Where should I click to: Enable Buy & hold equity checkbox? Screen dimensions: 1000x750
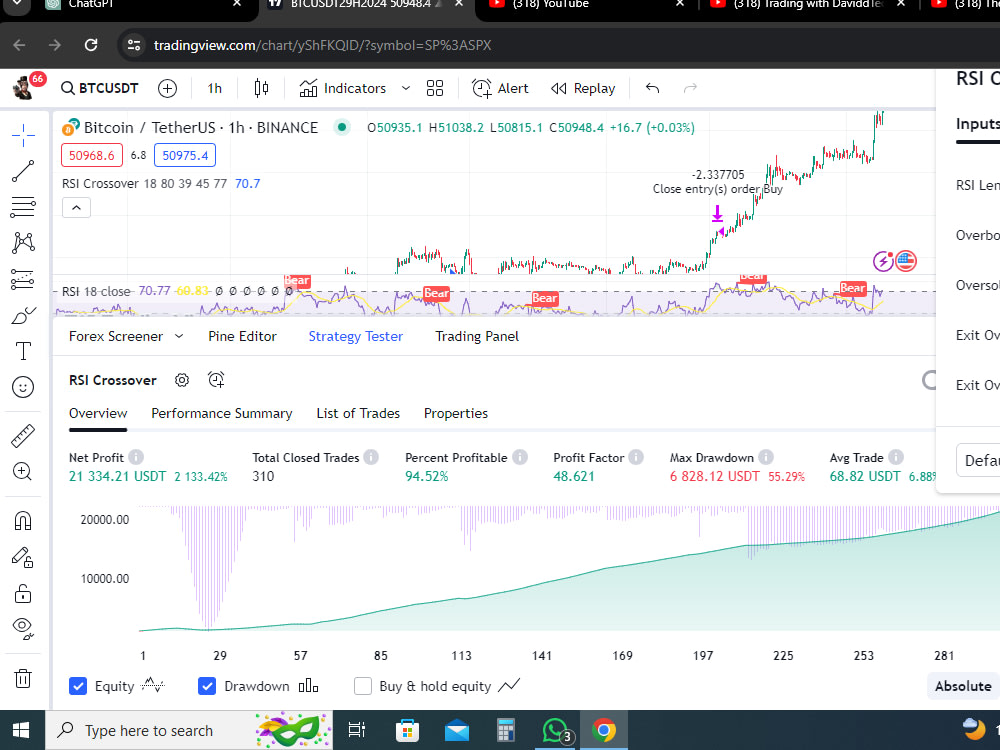click(363, 686)
